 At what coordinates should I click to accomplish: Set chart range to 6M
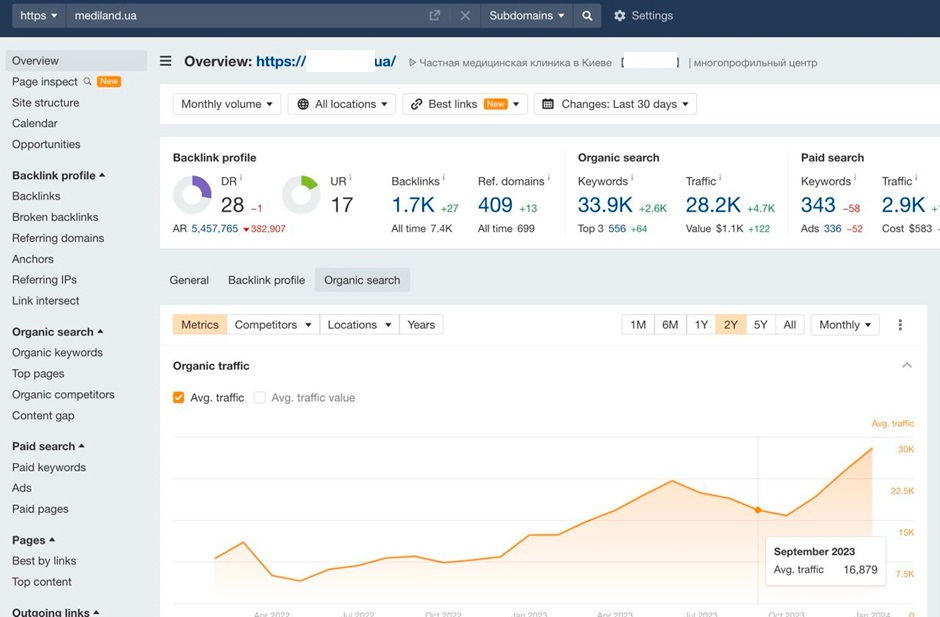click(x=670, y=324)
